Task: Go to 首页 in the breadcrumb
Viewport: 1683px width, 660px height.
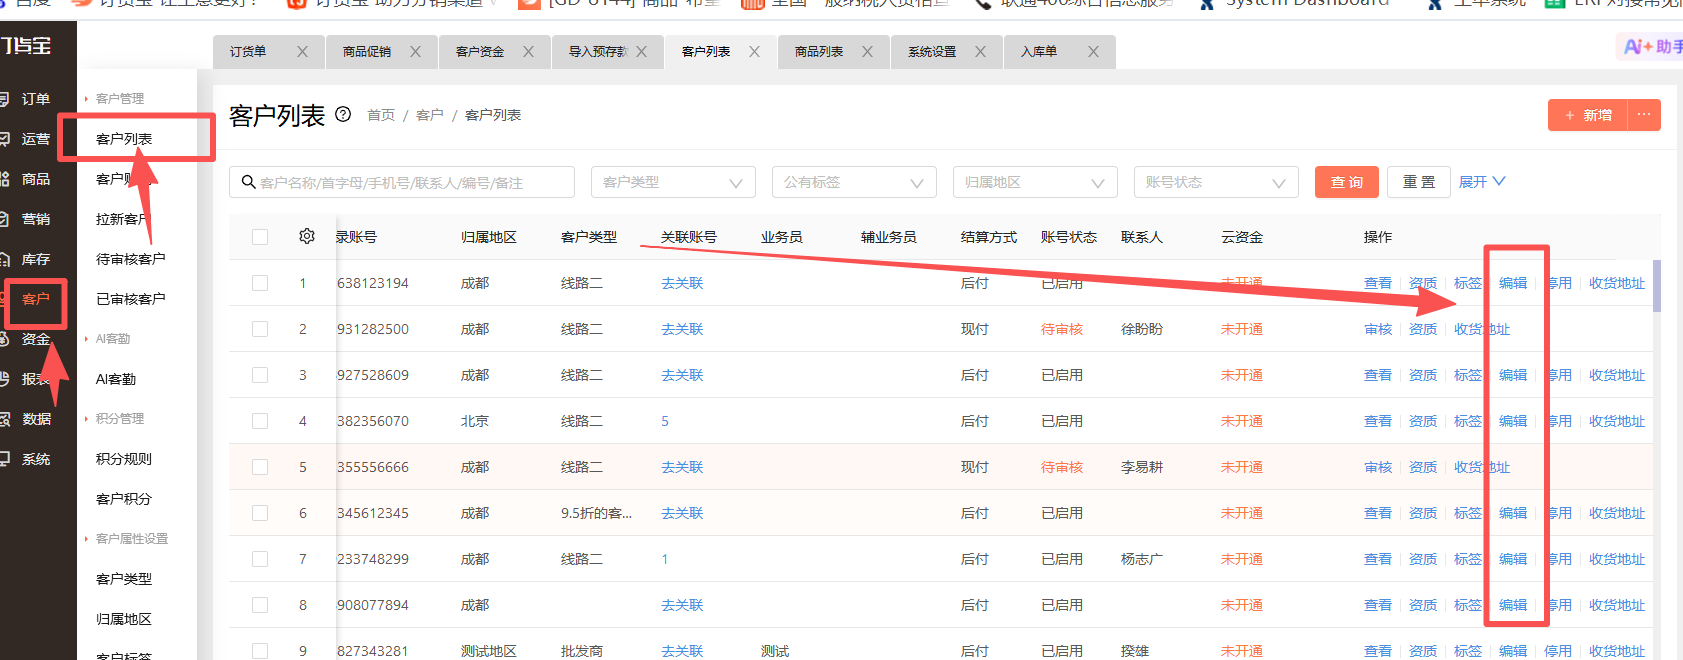Action: coord(381,115)
